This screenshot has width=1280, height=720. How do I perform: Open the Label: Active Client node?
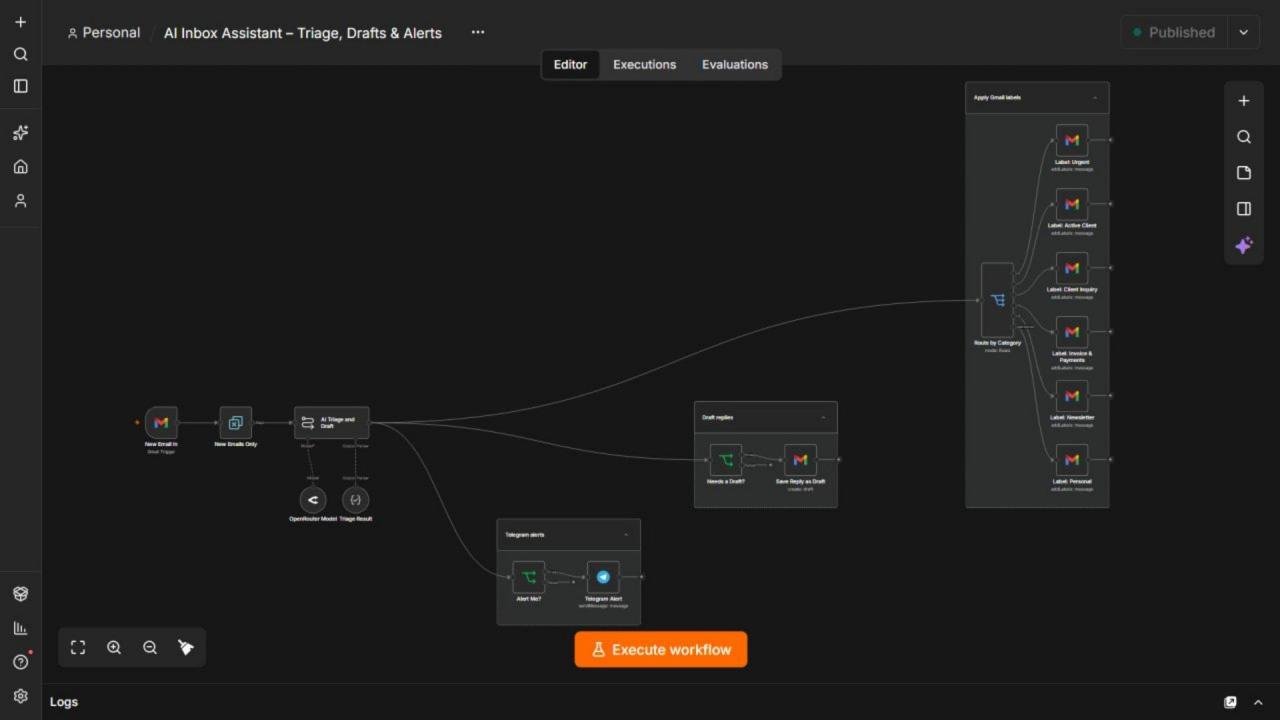[1072, 204]
